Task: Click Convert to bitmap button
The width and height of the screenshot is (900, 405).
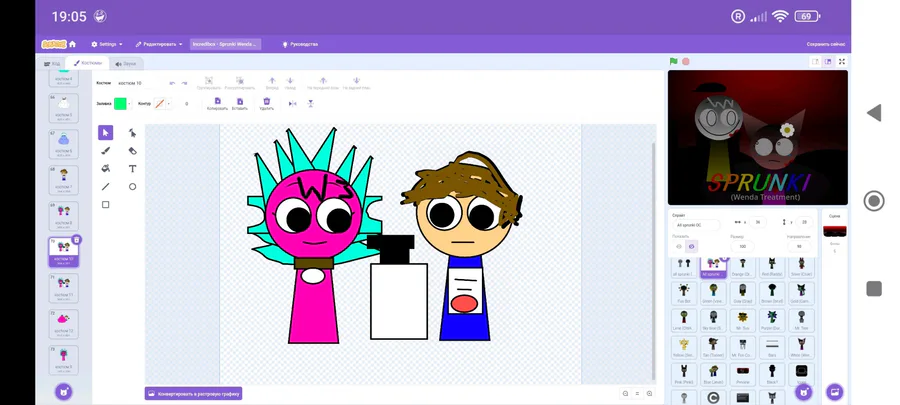Action: 193,394
